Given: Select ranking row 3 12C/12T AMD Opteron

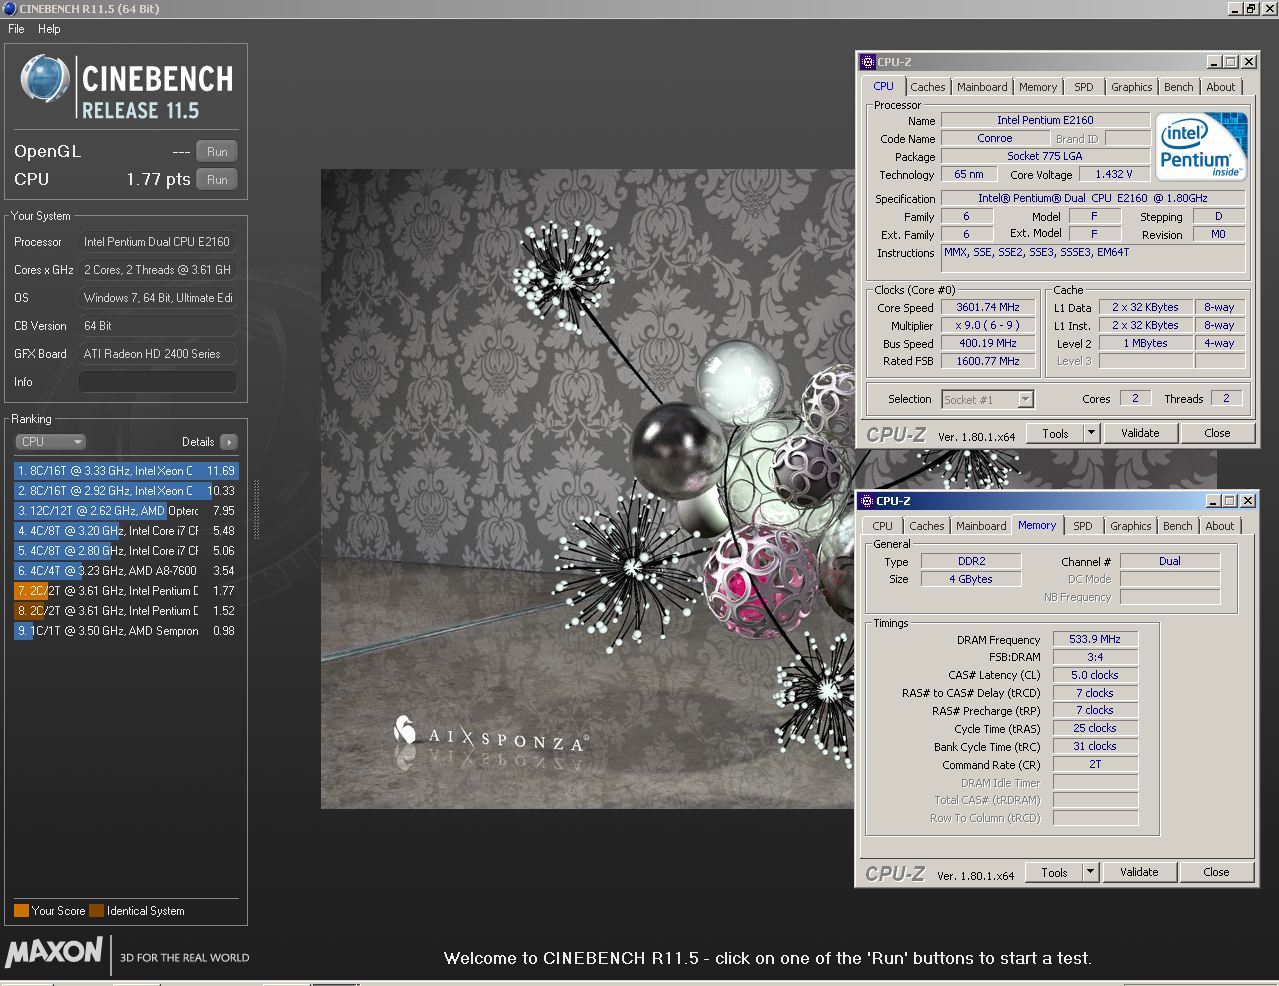Looking at the screenshot, I should click(x=126, y=511).
